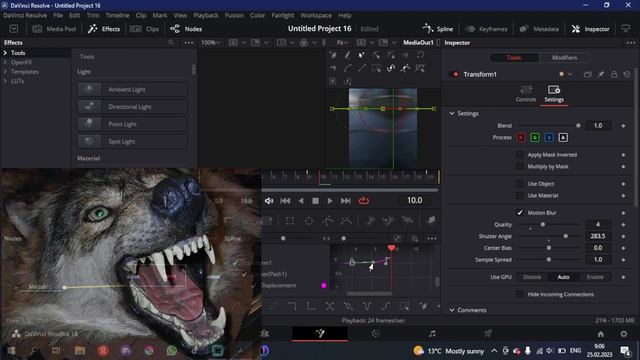Open the Transform1 color dot dropdown arrow
640x360 pixels.
(570, 74)
